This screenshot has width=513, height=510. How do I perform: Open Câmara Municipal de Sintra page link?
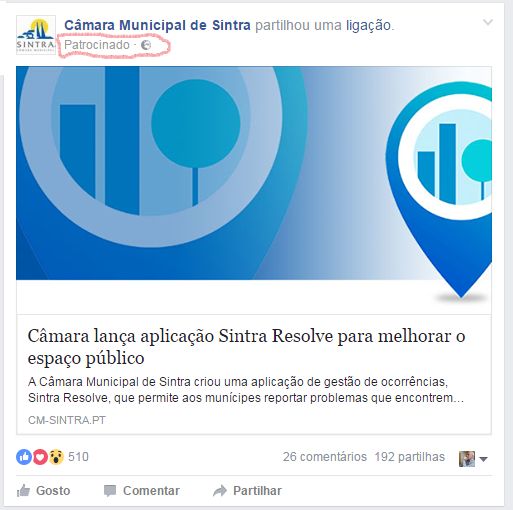point(157,25)
